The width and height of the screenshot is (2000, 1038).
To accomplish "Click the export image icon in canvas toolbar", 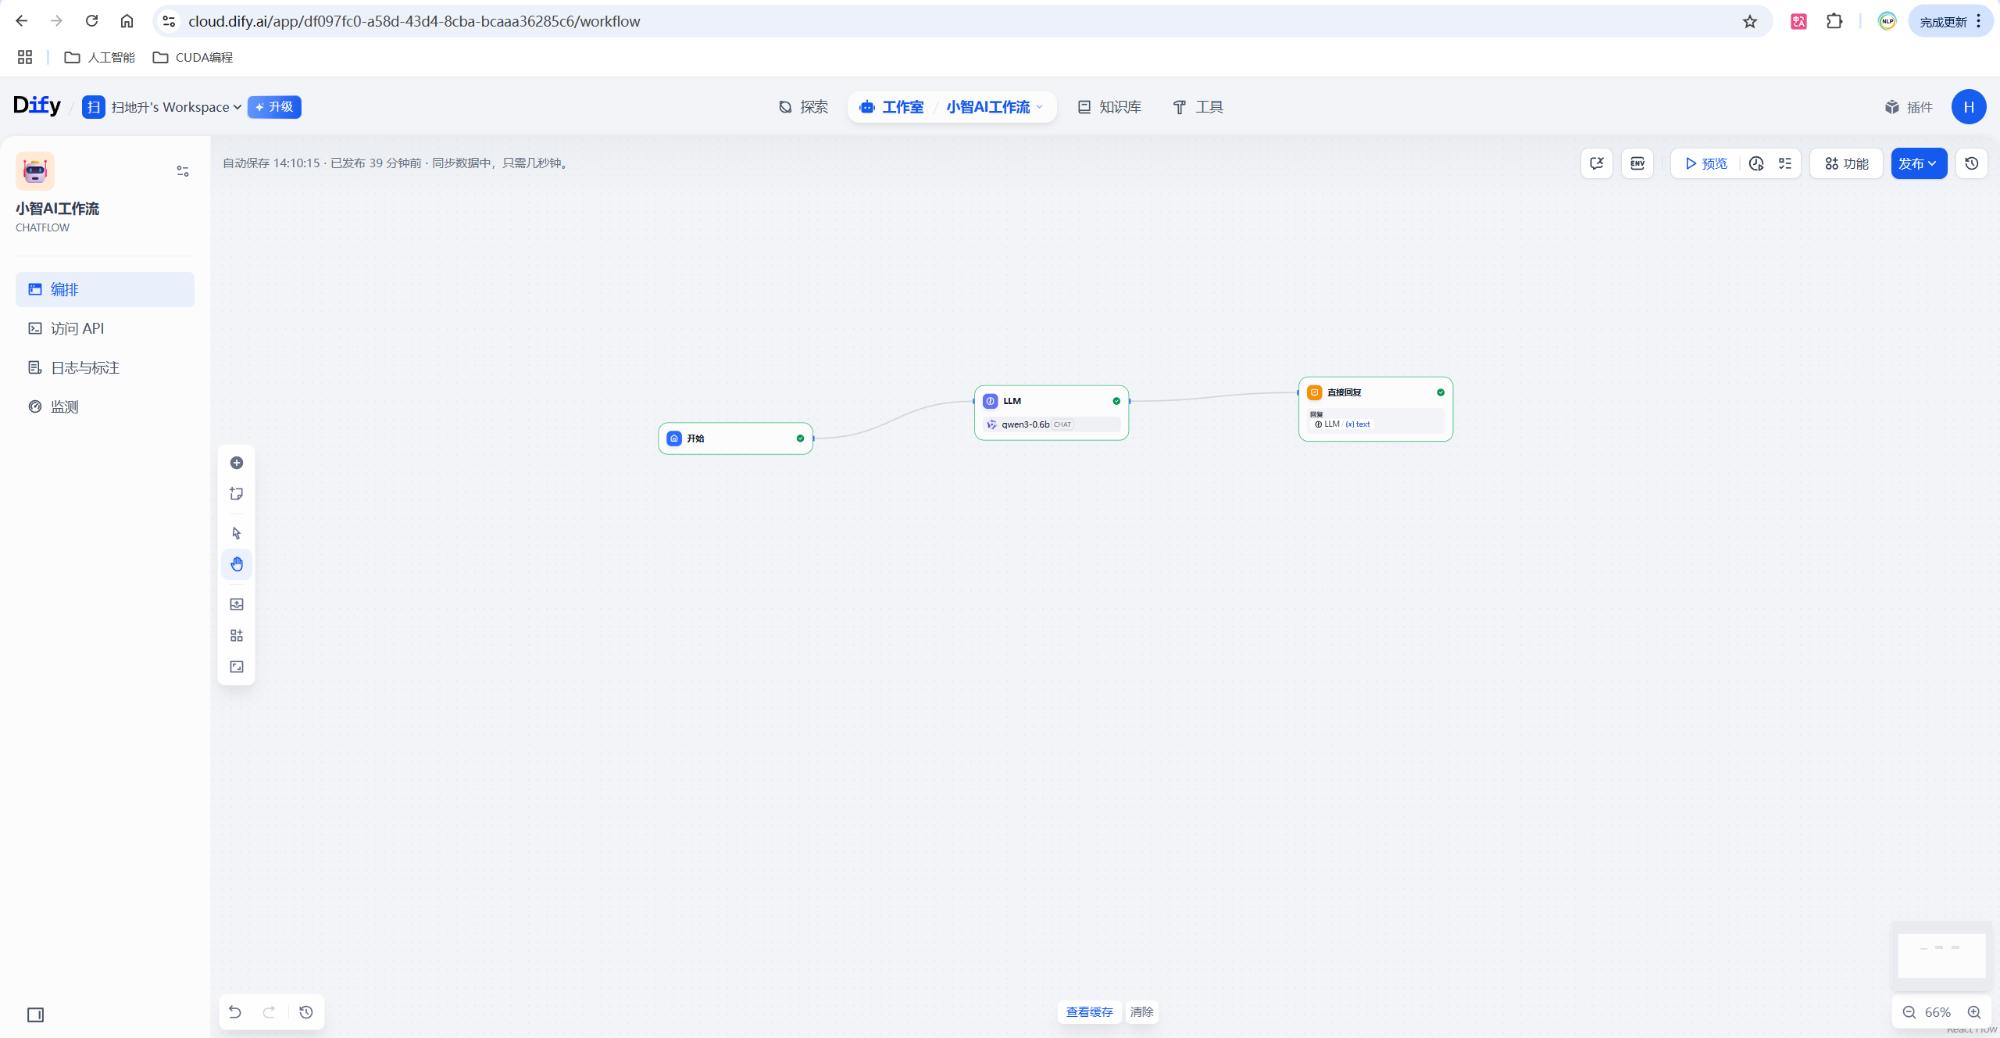I will pos(237,604).
